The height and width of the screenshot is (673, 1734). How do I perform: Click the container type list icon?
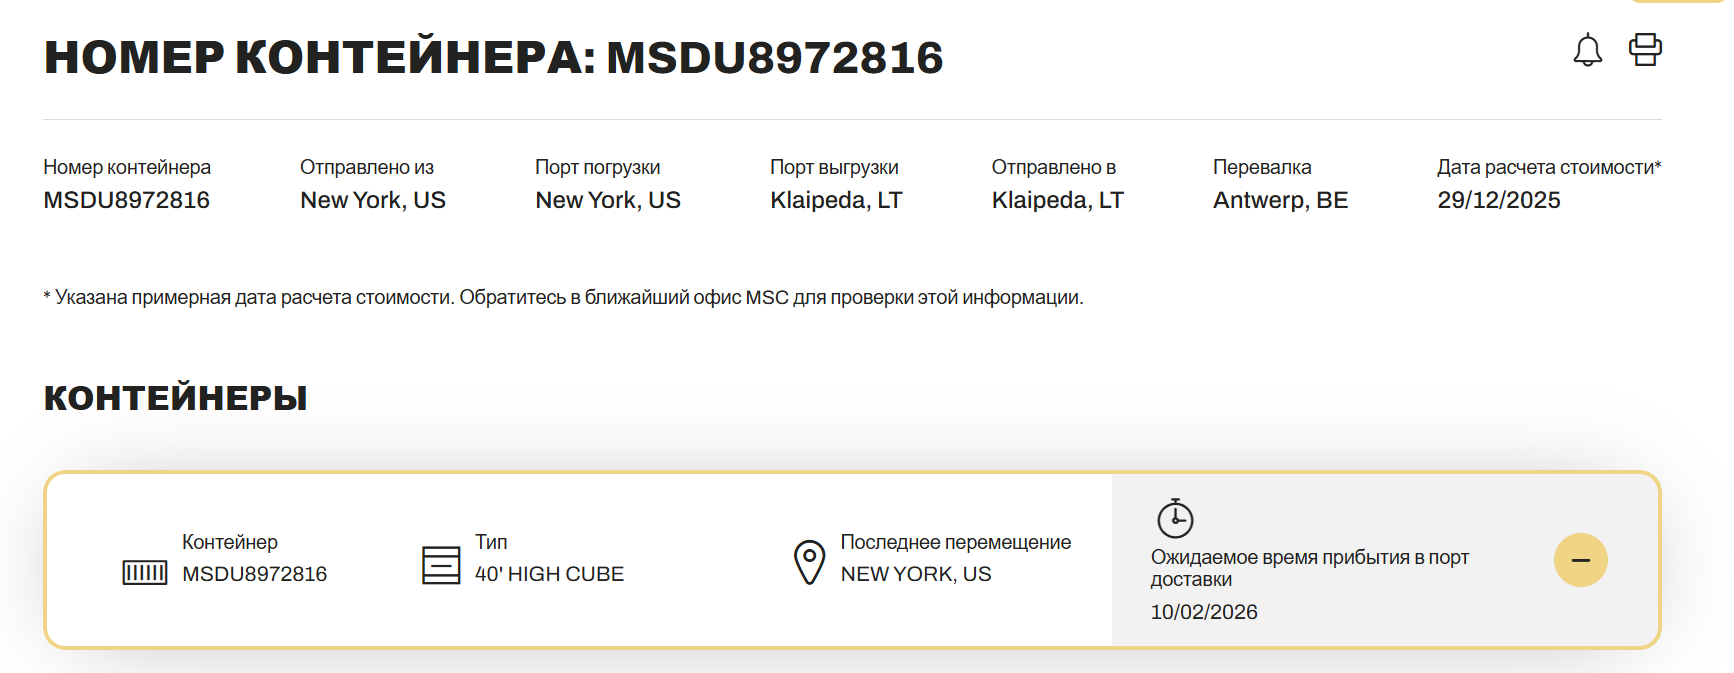[441, 565]
